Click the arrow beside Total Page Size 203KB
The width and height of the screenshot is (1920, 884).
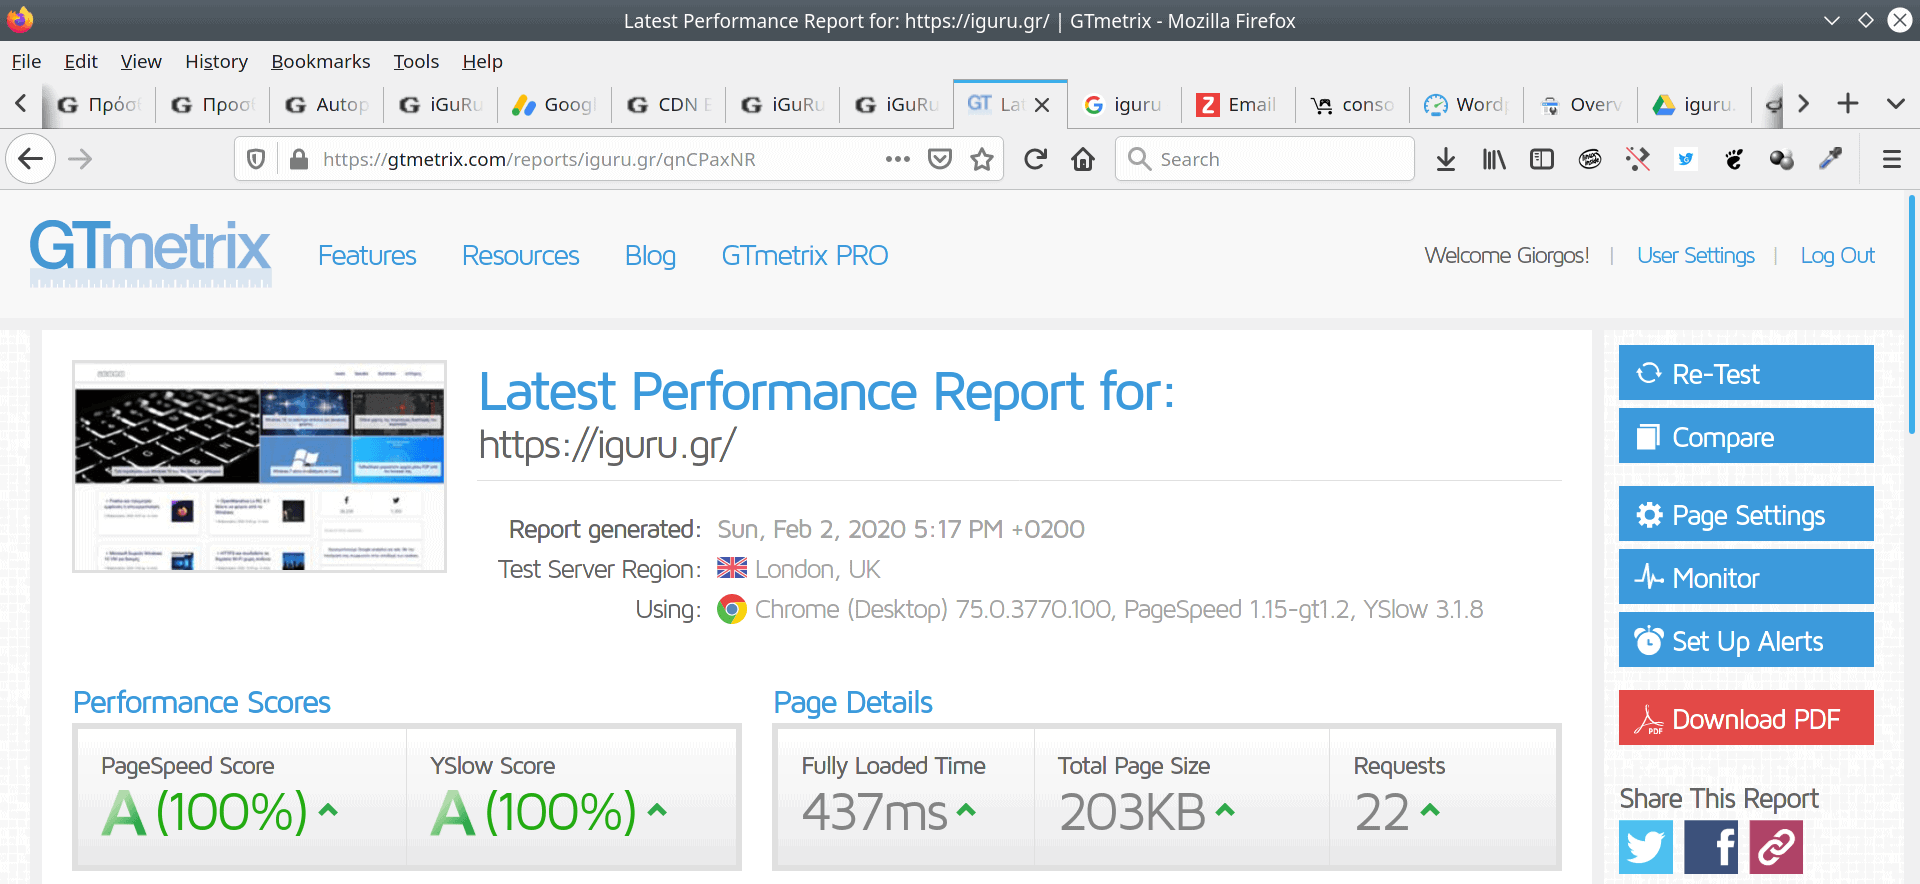[x=1225, y=810]
